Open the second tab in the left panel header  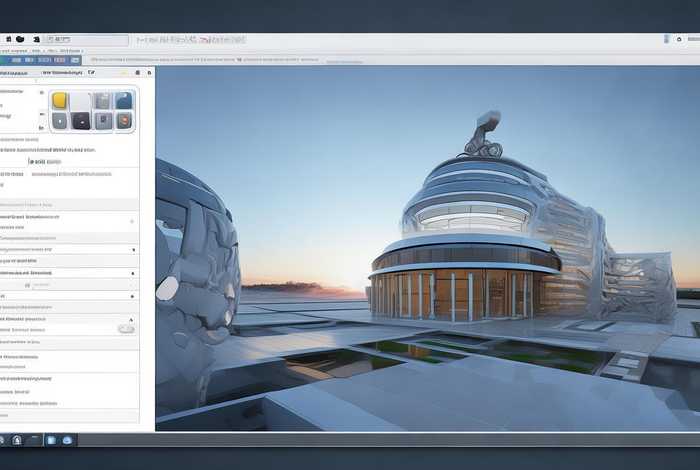(x=62, y=72)
